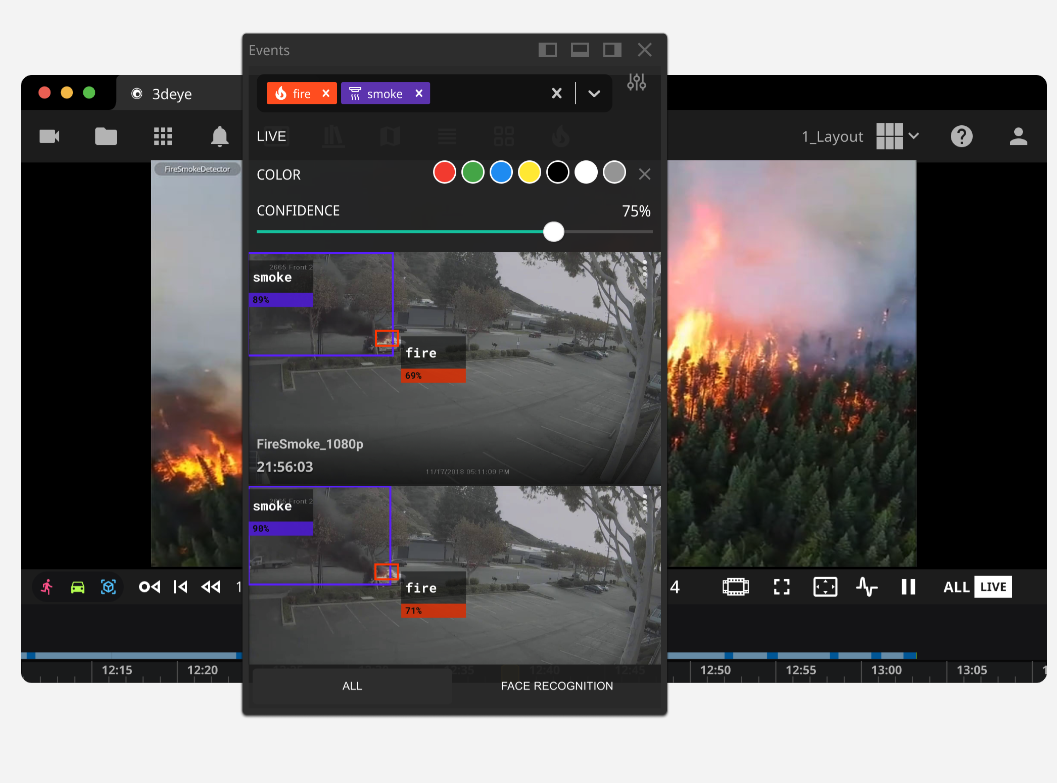The height and width of the screenshot is (783, 1057).
Task: Select the dimmed map tab
Action: [390, 136]
